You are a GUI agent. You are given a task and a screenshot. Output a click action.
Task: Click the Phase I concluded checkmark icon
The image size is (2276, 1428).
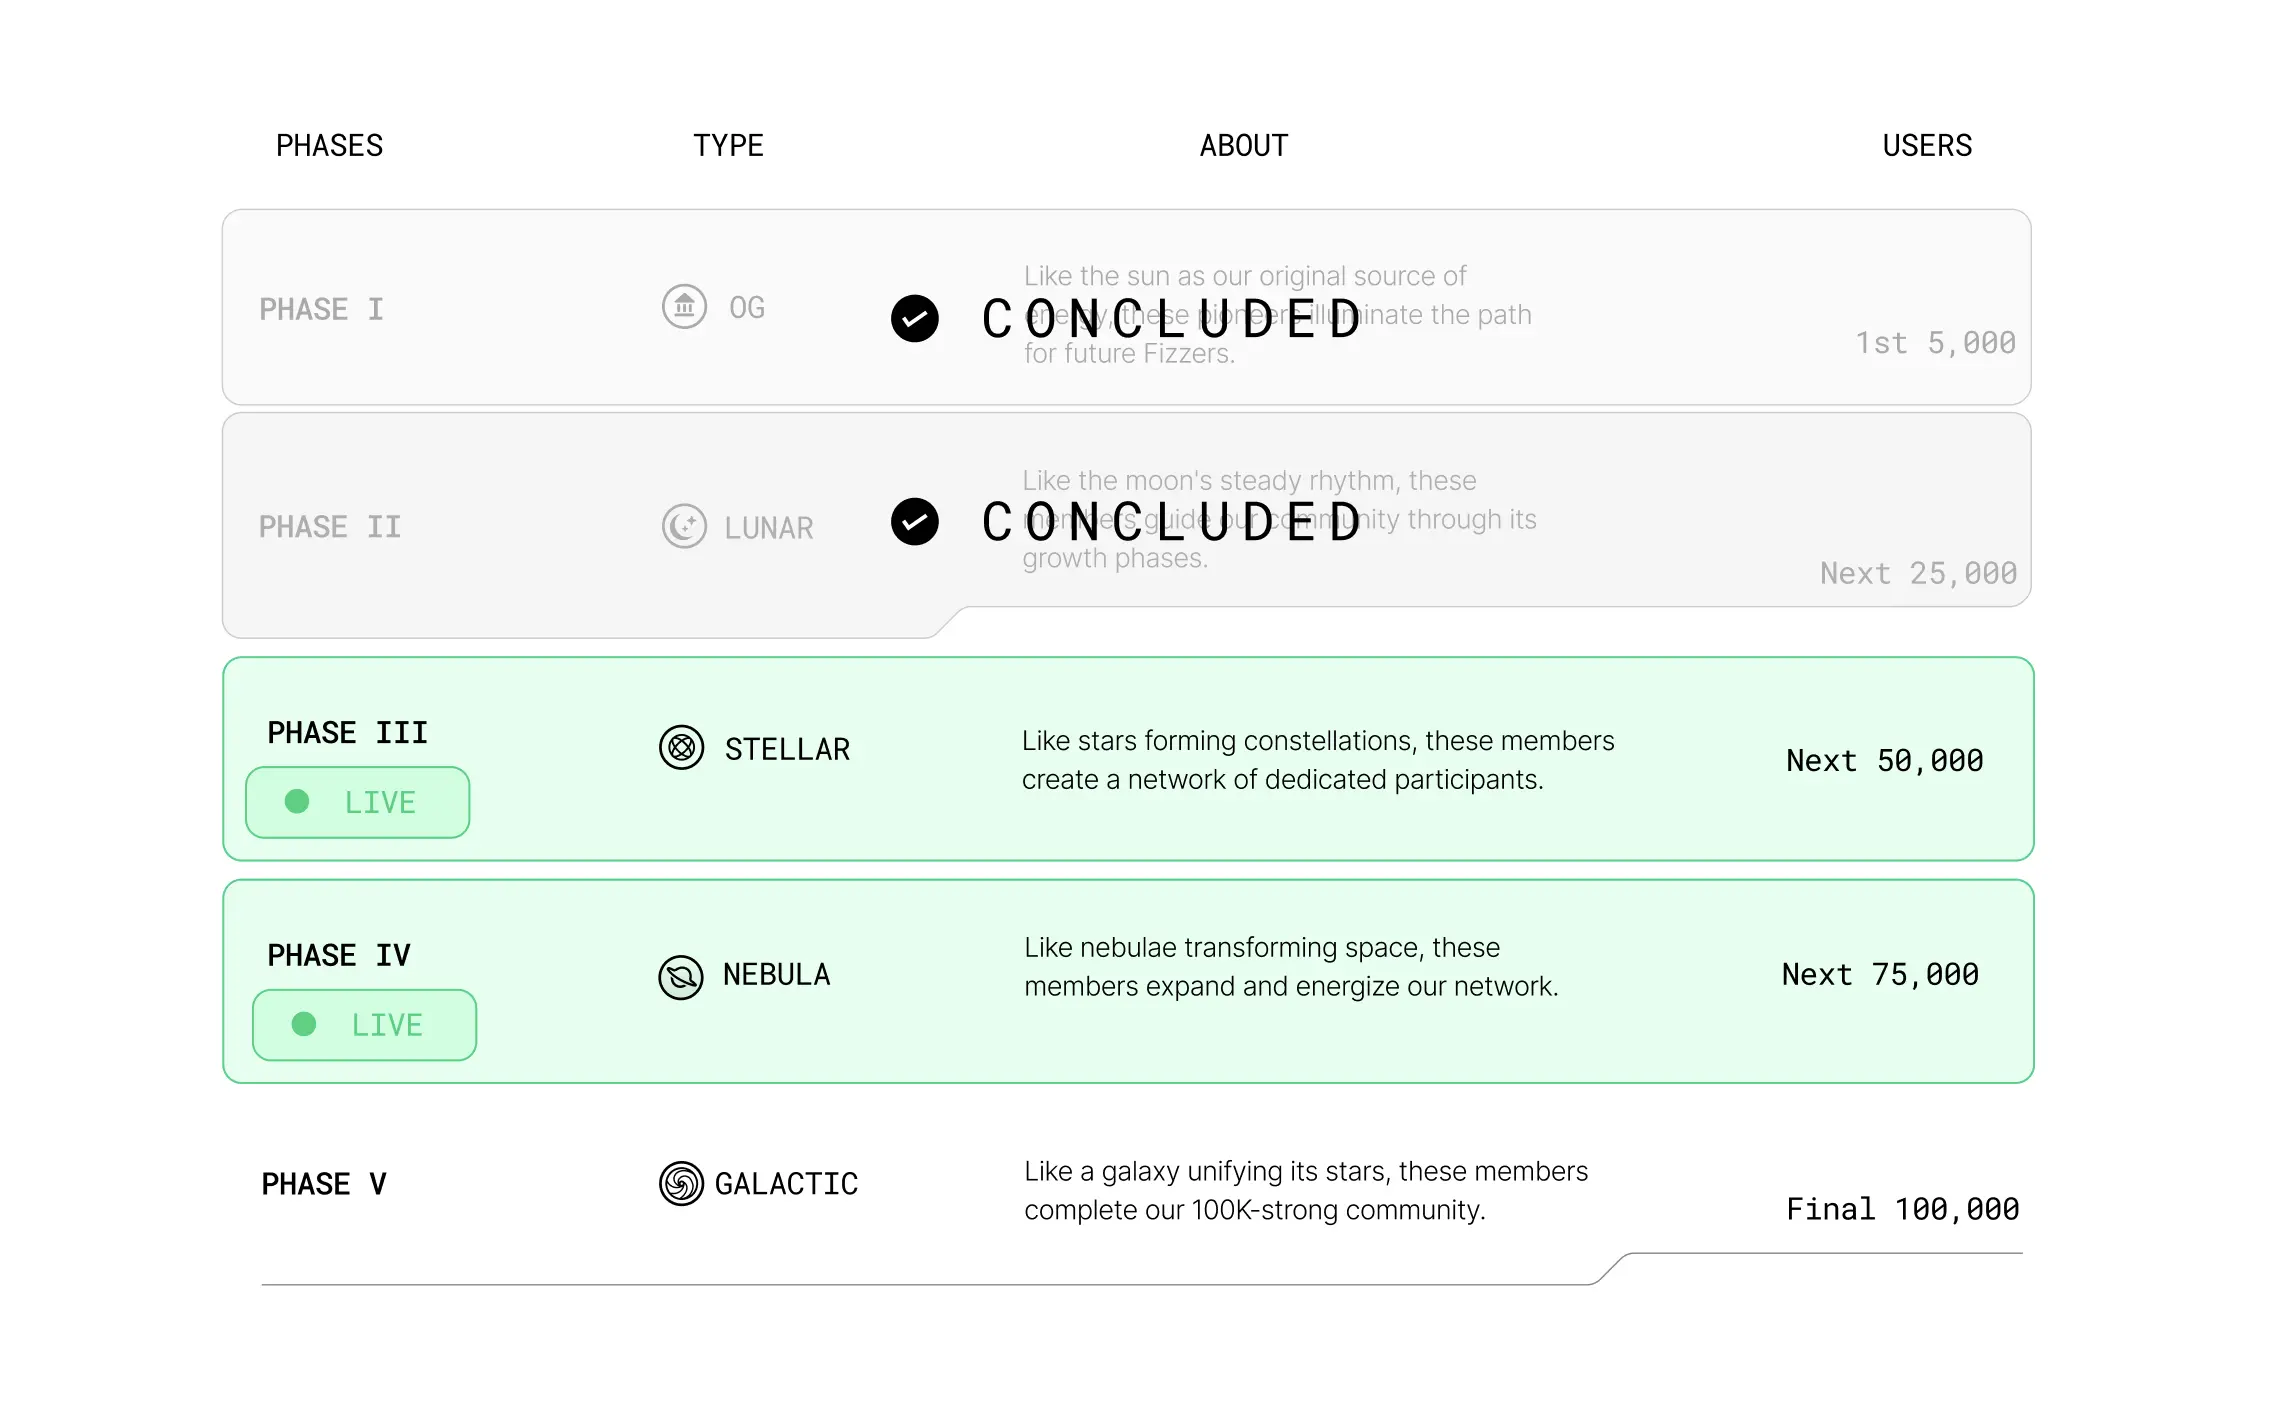tap(915, 319)
